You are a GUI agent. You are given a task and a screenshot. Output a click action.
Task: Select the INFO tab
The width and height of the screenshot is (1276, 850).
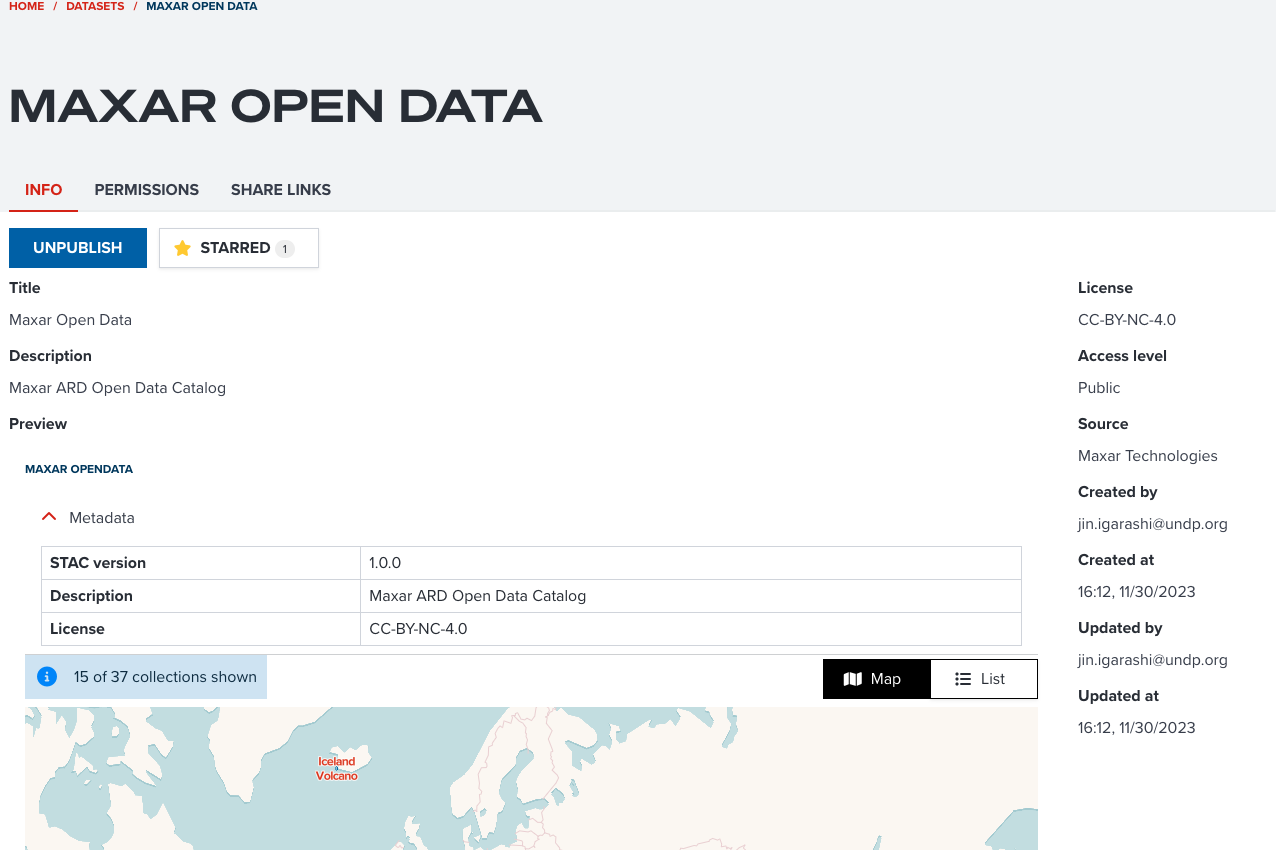pos(43,189)
